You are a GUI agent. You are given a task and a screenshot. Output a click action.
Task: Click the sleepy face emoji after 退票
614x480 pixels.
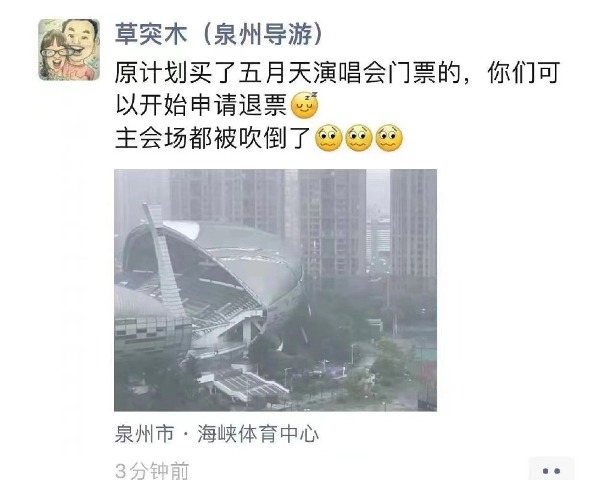[x=305, y=105]
